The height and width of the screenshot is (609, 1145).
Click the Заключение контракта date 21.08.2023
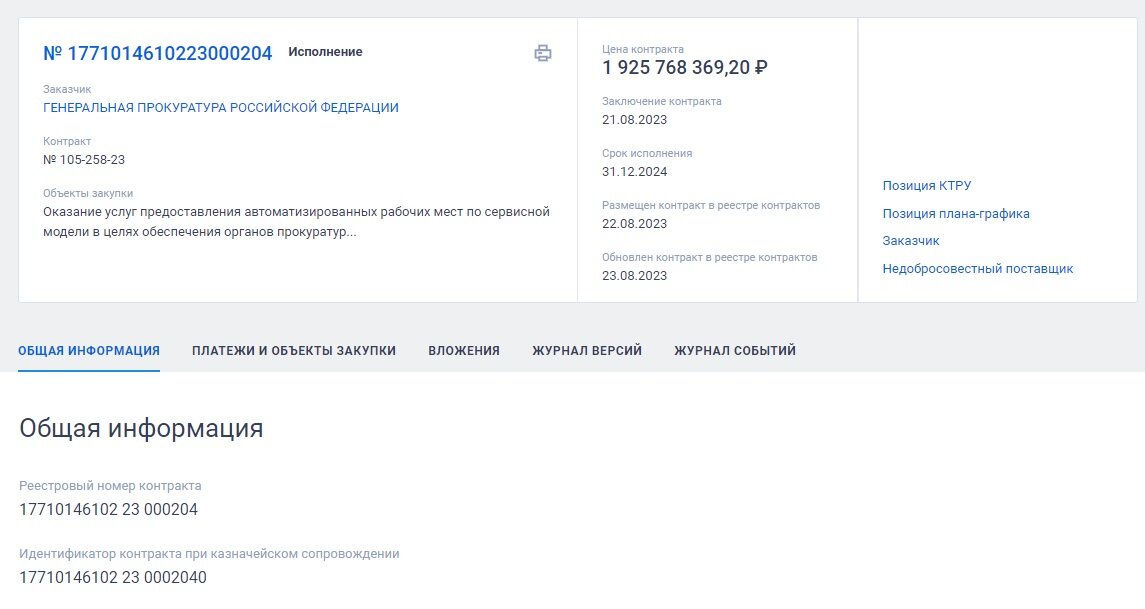coord(635,120)
